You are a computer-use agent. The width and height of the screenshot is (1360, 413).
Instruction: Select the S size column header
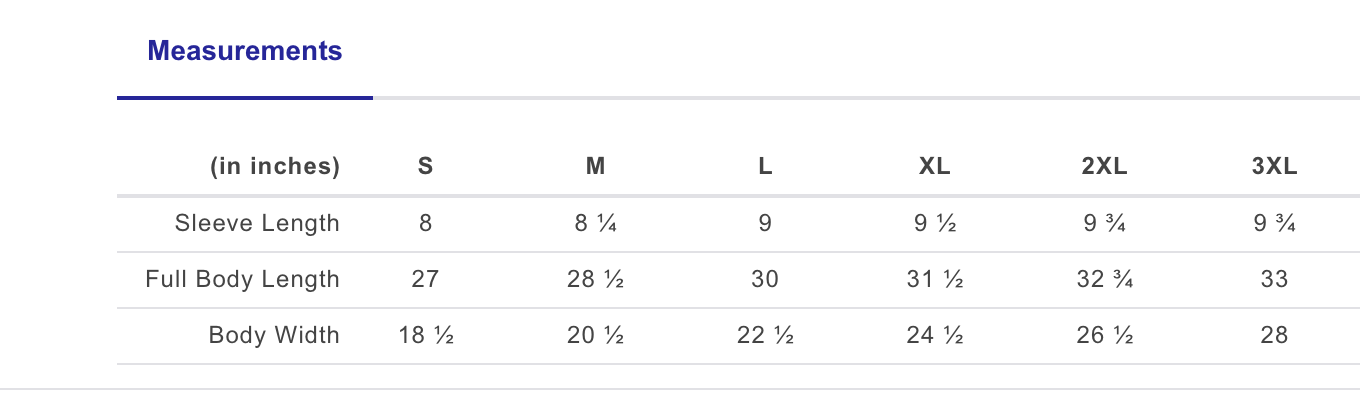[425, 167]
